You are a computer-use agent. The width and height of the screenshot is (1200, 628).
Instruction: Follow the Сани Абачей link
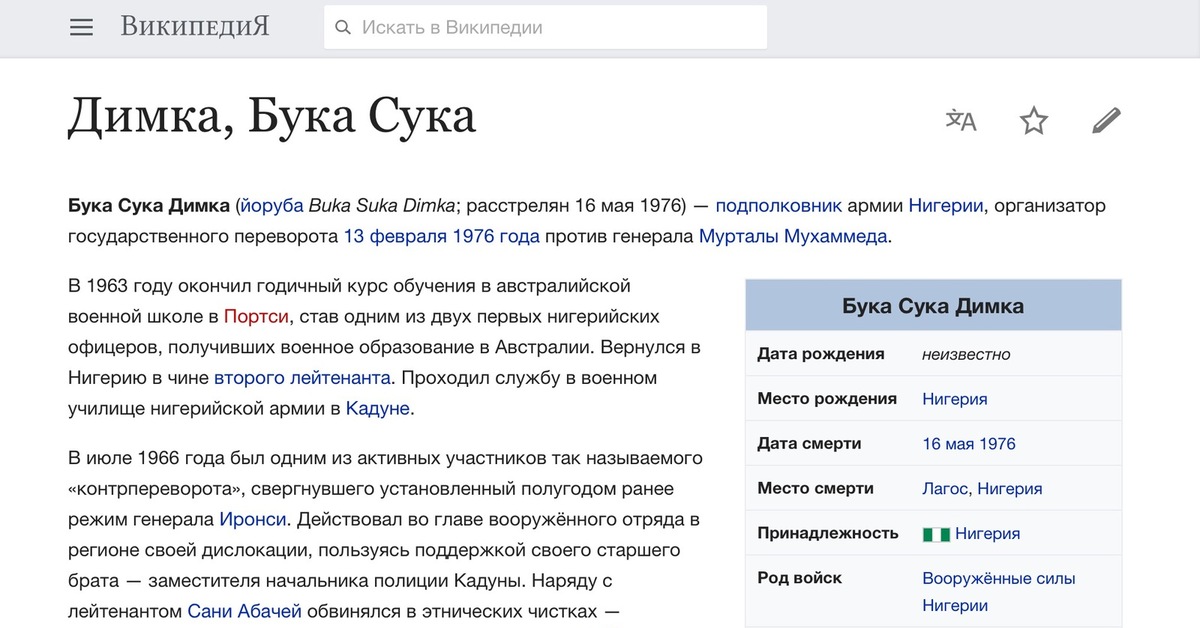[244, 611]
